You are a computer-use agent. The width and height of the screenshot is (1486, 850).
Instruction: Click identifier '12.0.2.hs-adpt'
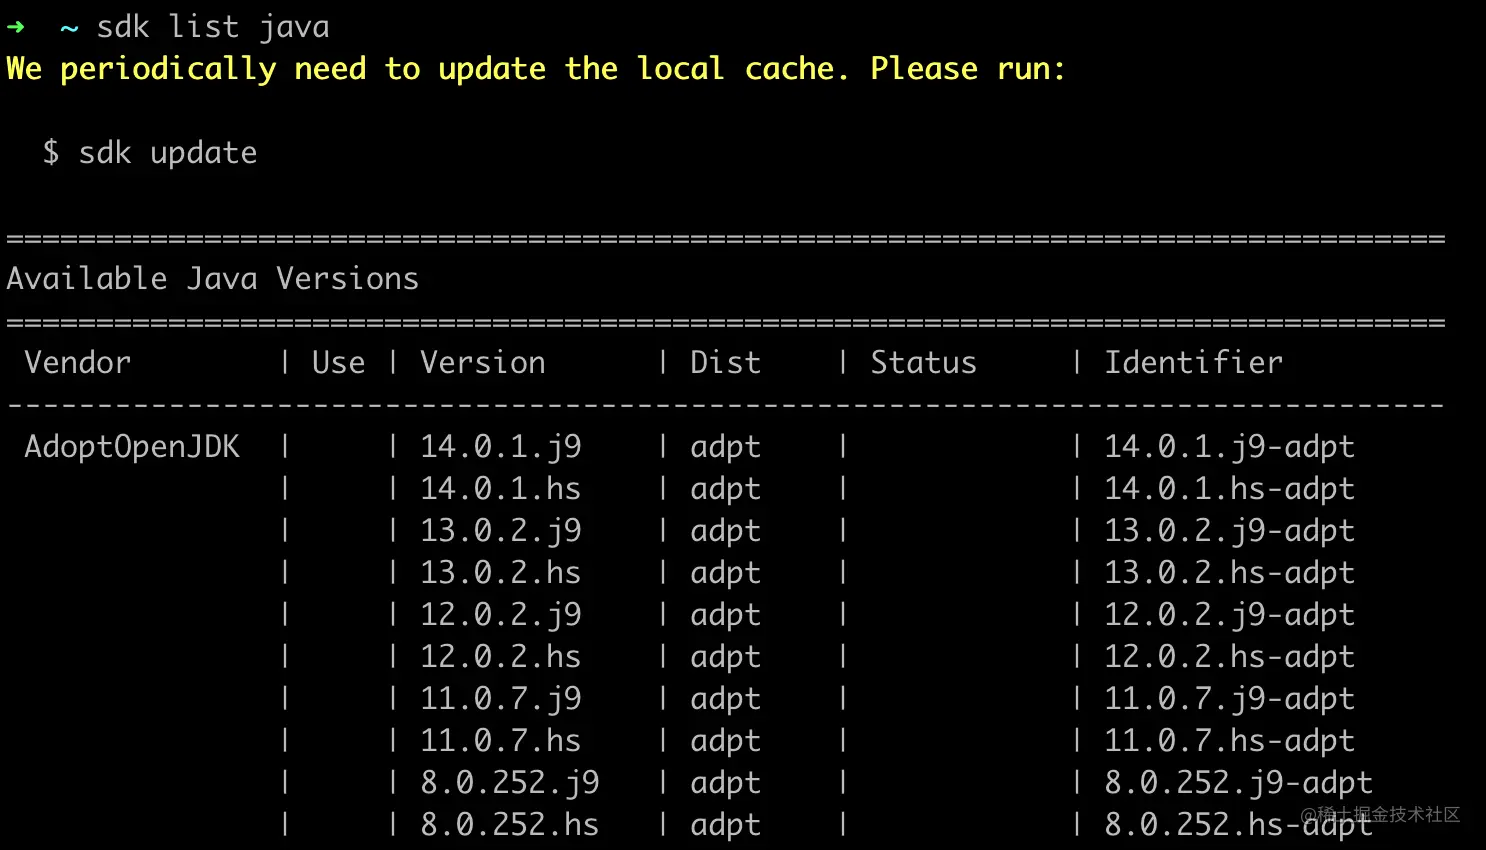point(1230,656)
